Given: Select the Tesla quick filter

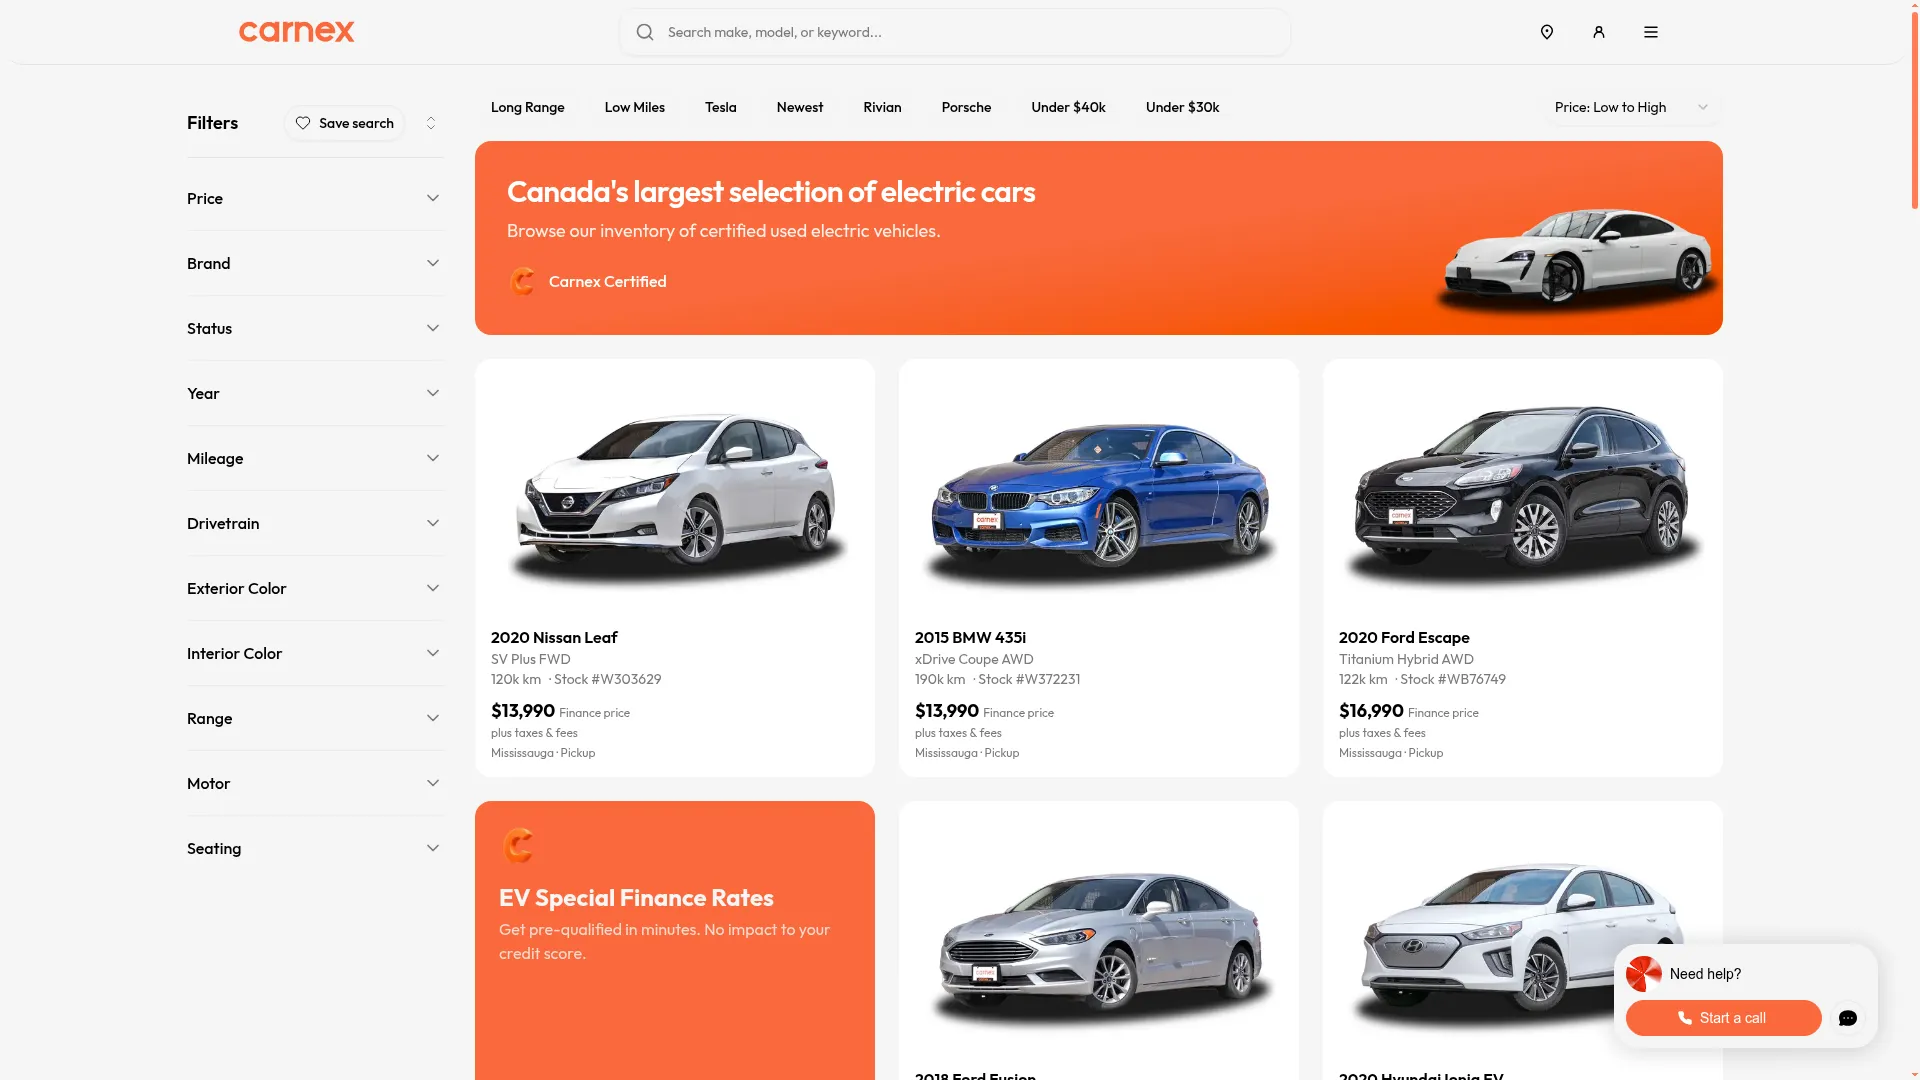Looking at the screenshot, I should pyautogui.click(x=720, y=107).
